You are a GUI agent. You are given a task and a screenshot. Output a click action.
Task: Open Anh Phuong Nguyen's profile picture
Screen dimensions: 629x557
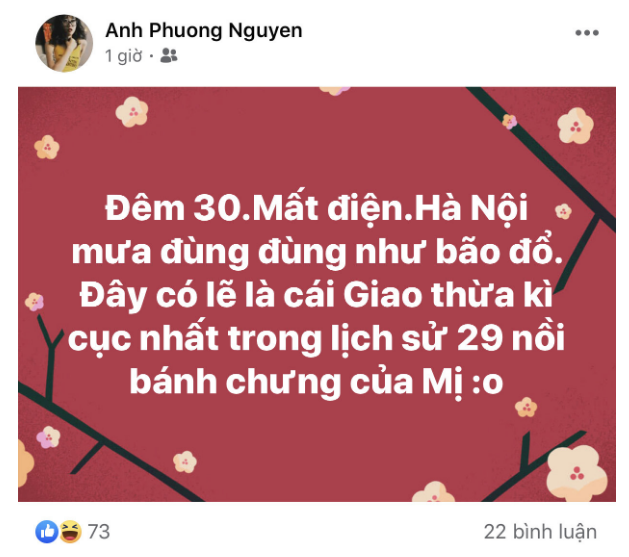[64, 43]
